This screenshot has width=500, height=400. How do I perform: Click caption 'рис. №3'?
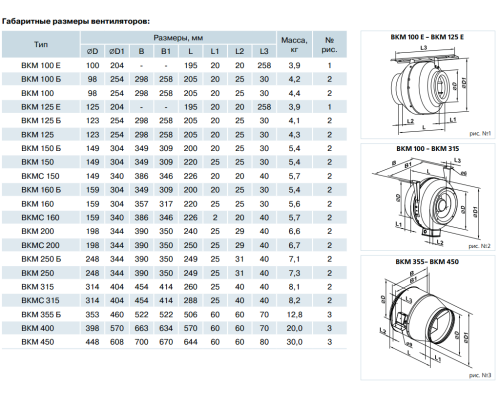click(480, 375)
